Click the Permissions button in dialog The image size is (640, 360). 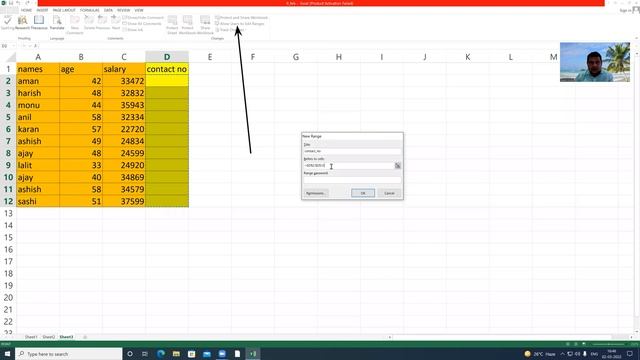click(316, 193)
